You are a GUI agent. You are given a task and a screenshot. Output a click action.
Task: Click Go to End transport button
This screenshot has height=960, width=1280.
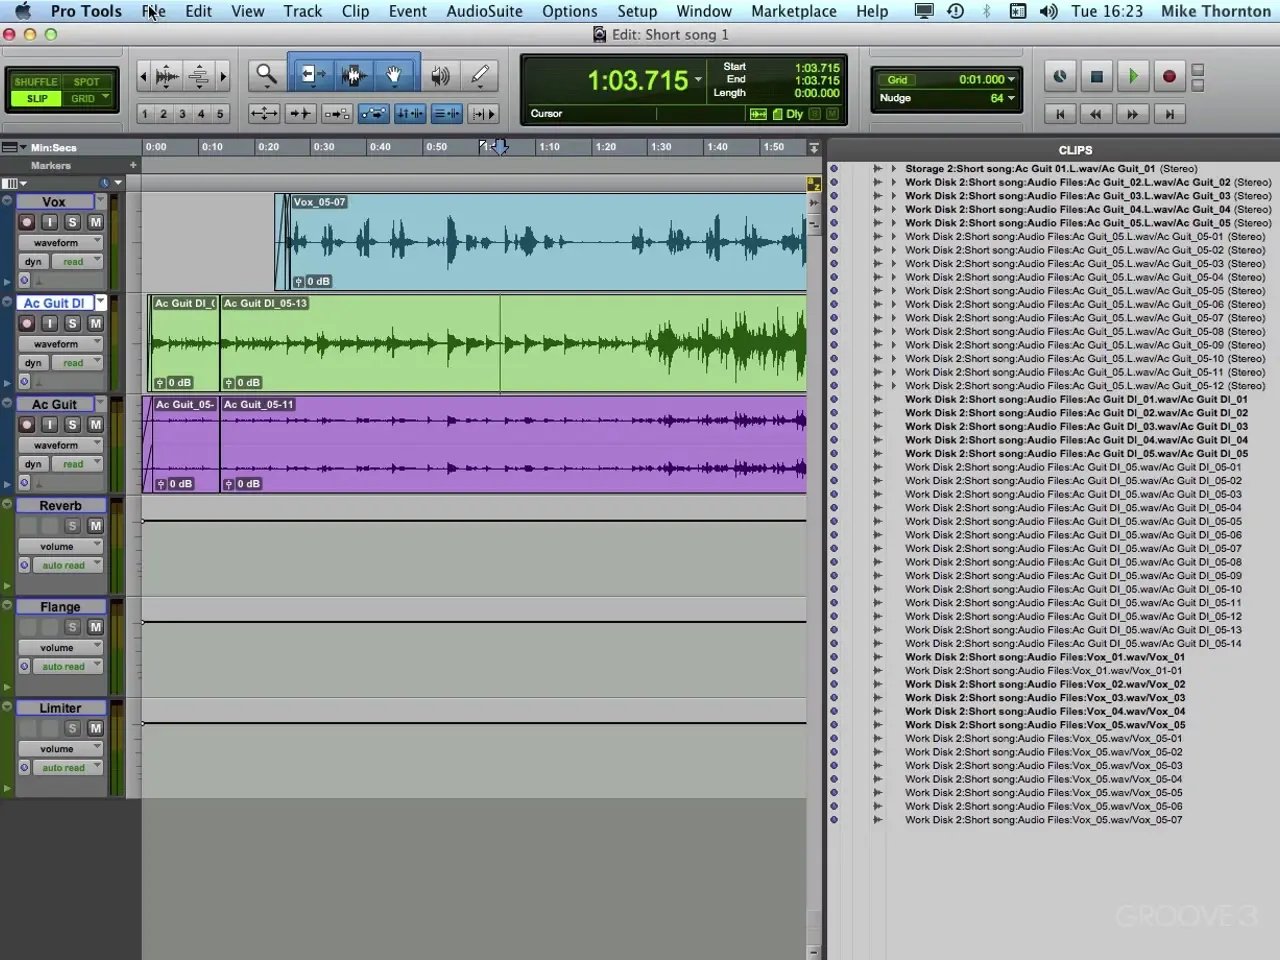click(1169, 114)
